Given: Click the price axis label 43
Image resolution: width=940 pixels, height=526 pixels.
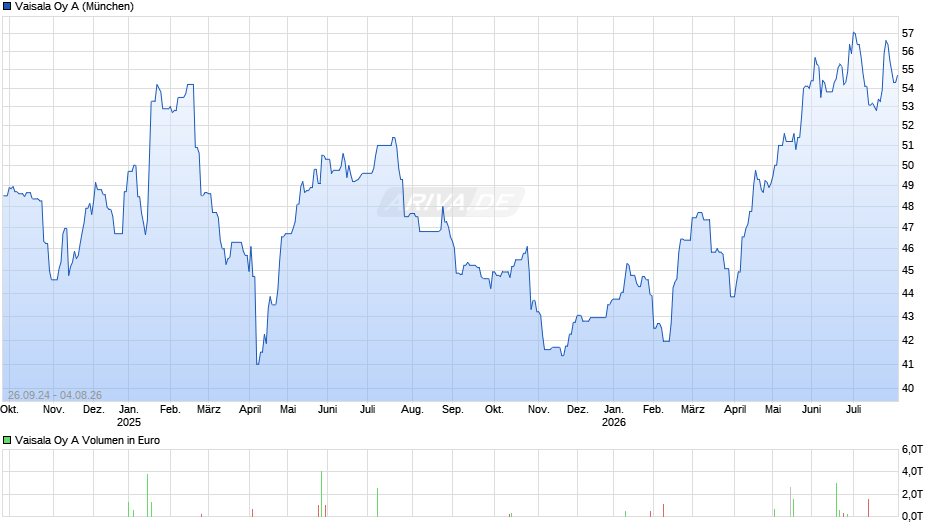Looking at the screenshot, I should [908, 316].
